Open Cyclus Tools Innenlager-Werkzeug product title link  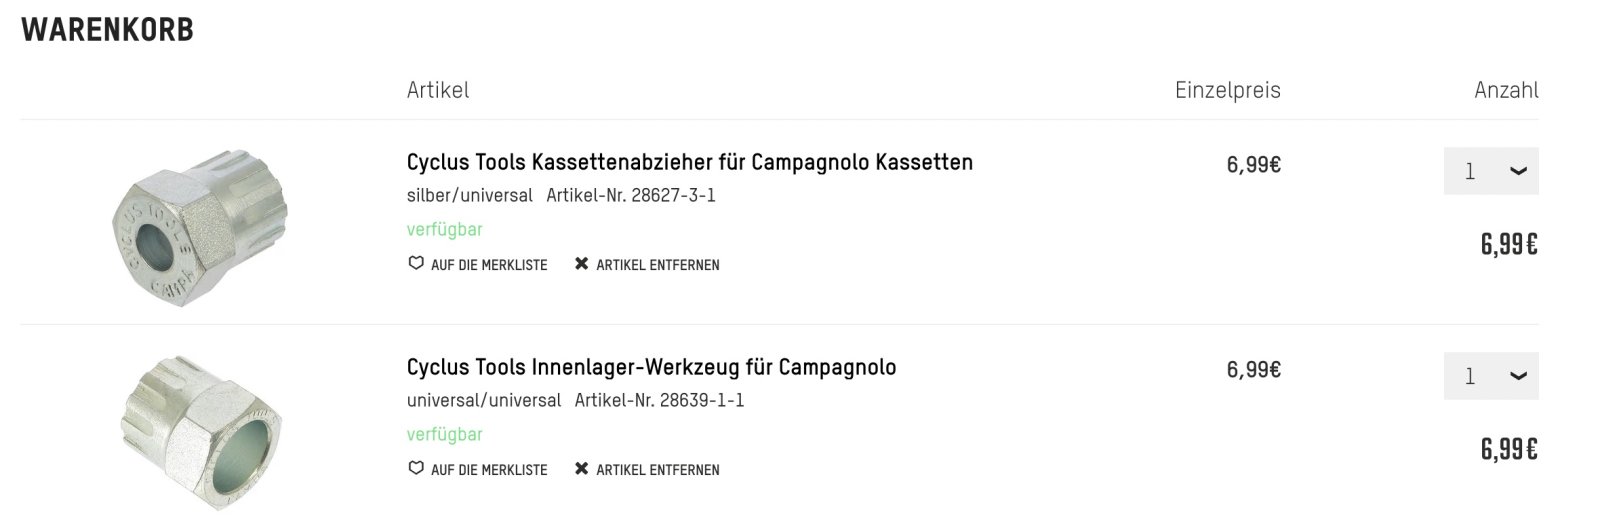[651, 367]
